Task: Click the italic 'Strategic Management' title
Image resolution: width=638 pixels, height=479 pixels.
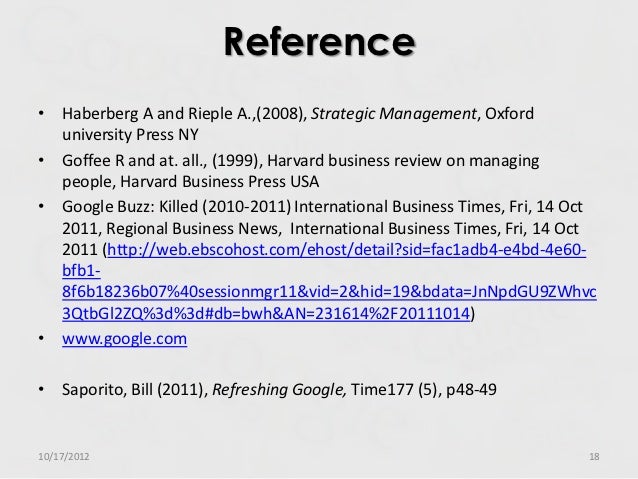Action: point(393,114)
